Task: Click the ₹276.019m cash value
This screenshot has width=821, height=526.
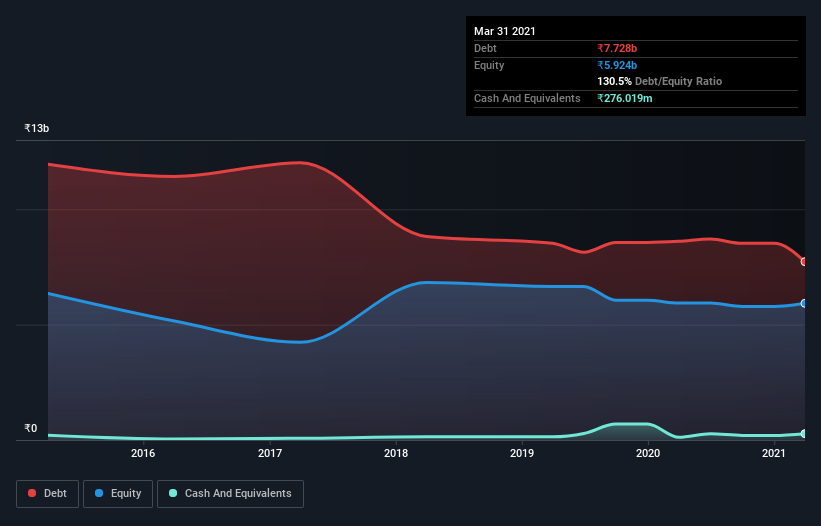Action: coord(625,98)
